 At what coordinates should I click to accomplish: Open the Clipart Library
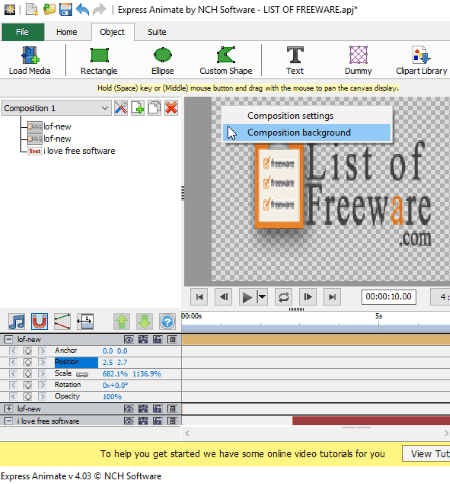point(421,60)
